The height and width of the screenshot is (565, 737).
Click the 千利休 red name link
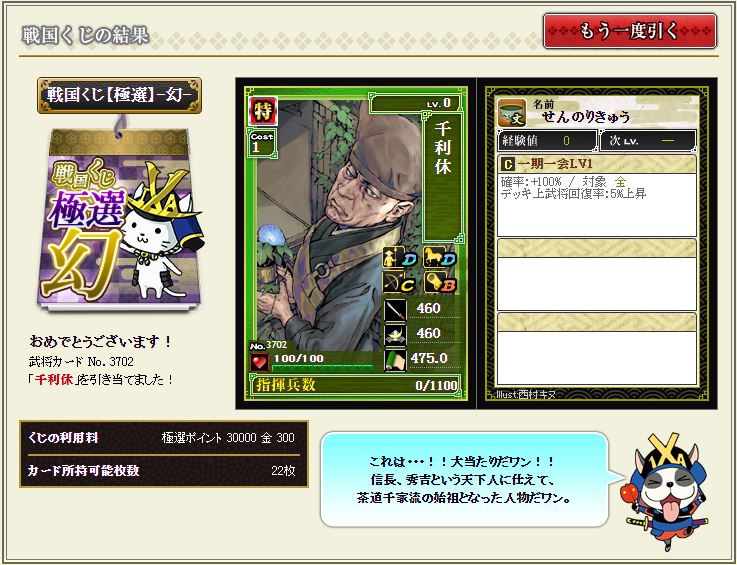[x=54, y=379]
